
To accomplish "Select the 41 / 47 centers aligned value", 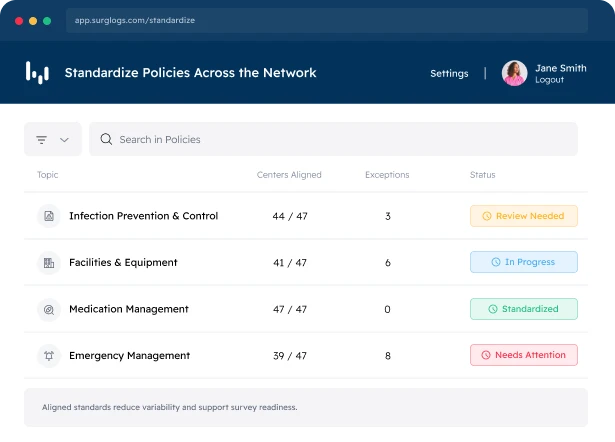I will point(290,263).
